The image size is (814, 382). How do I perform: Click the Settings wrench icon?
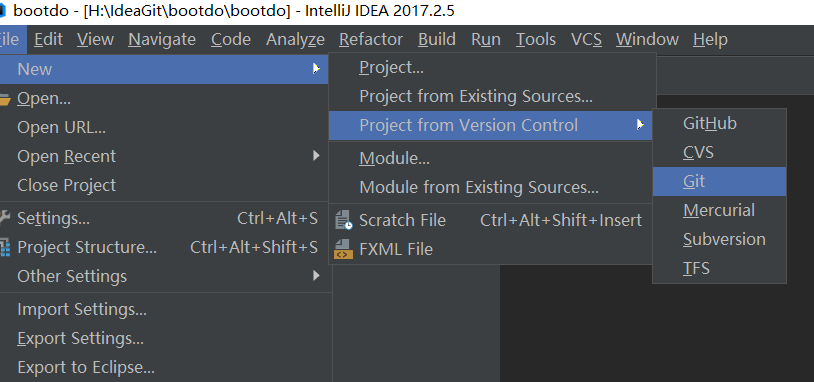pyautogui.click(x=4, y=218)
